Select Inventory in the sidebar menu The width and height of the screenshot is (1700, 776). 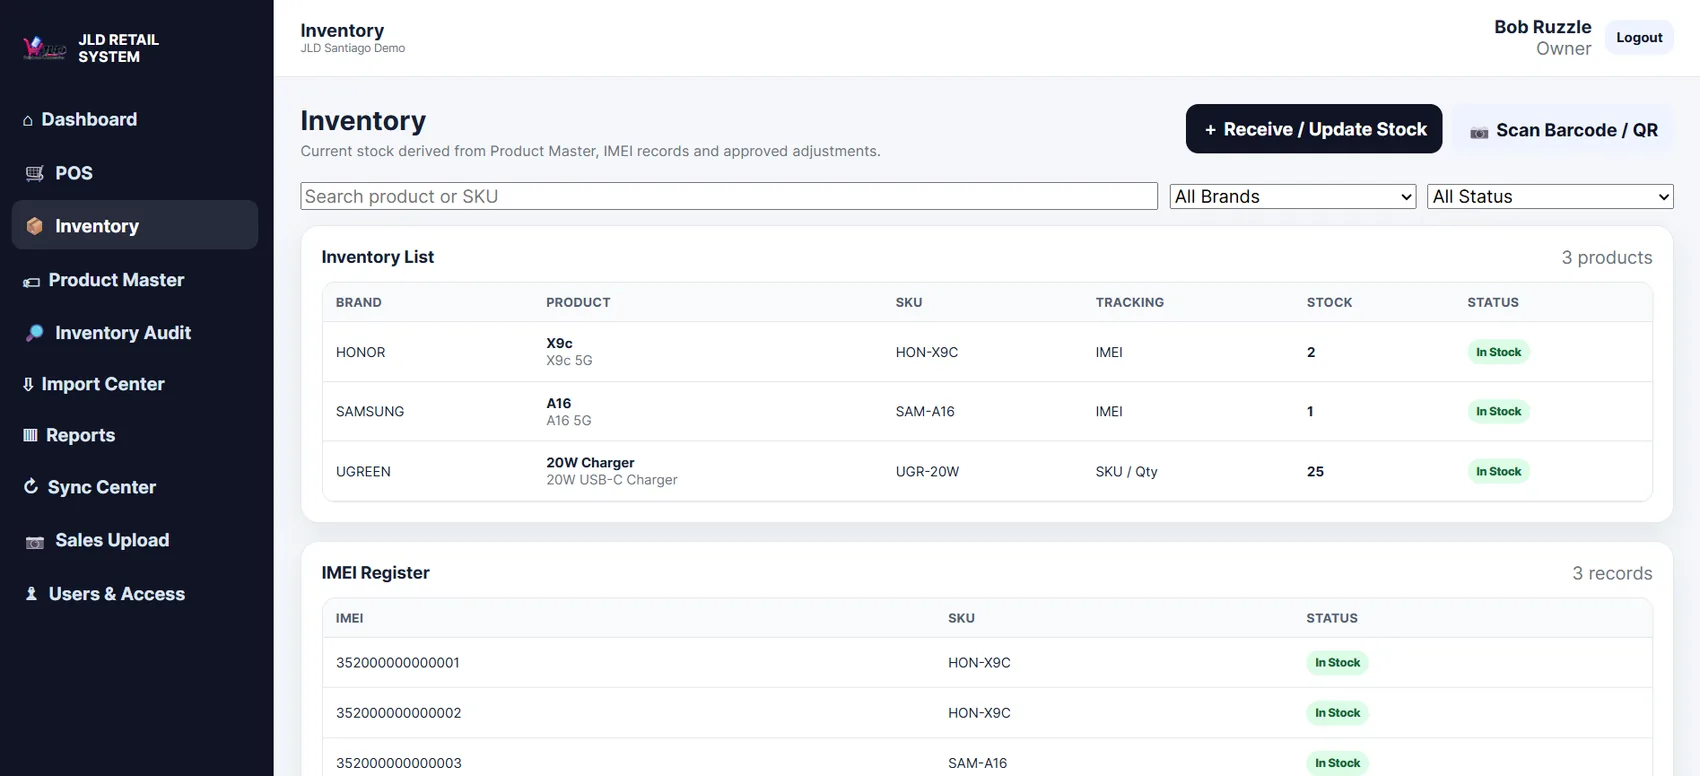135,225
